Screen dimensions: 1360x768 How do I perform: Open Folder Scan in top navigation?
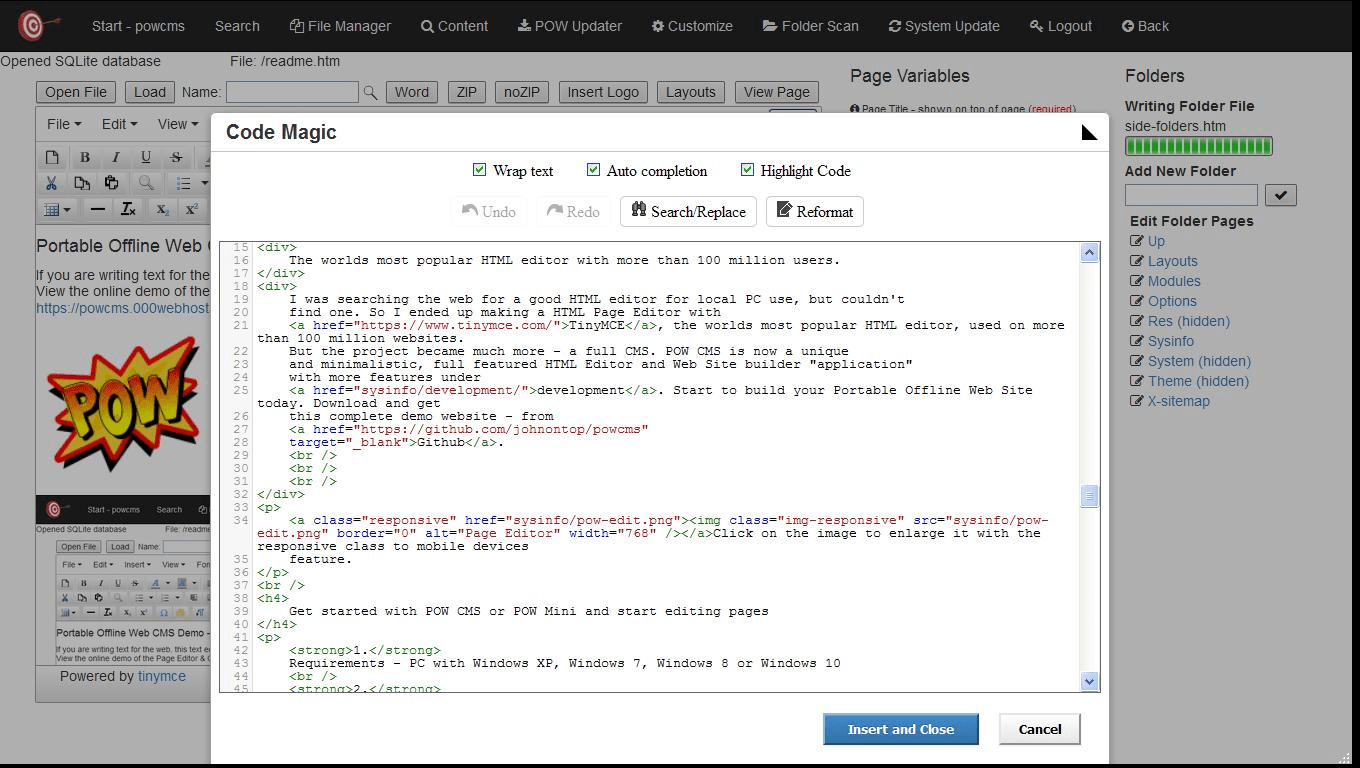pos(810,26)
